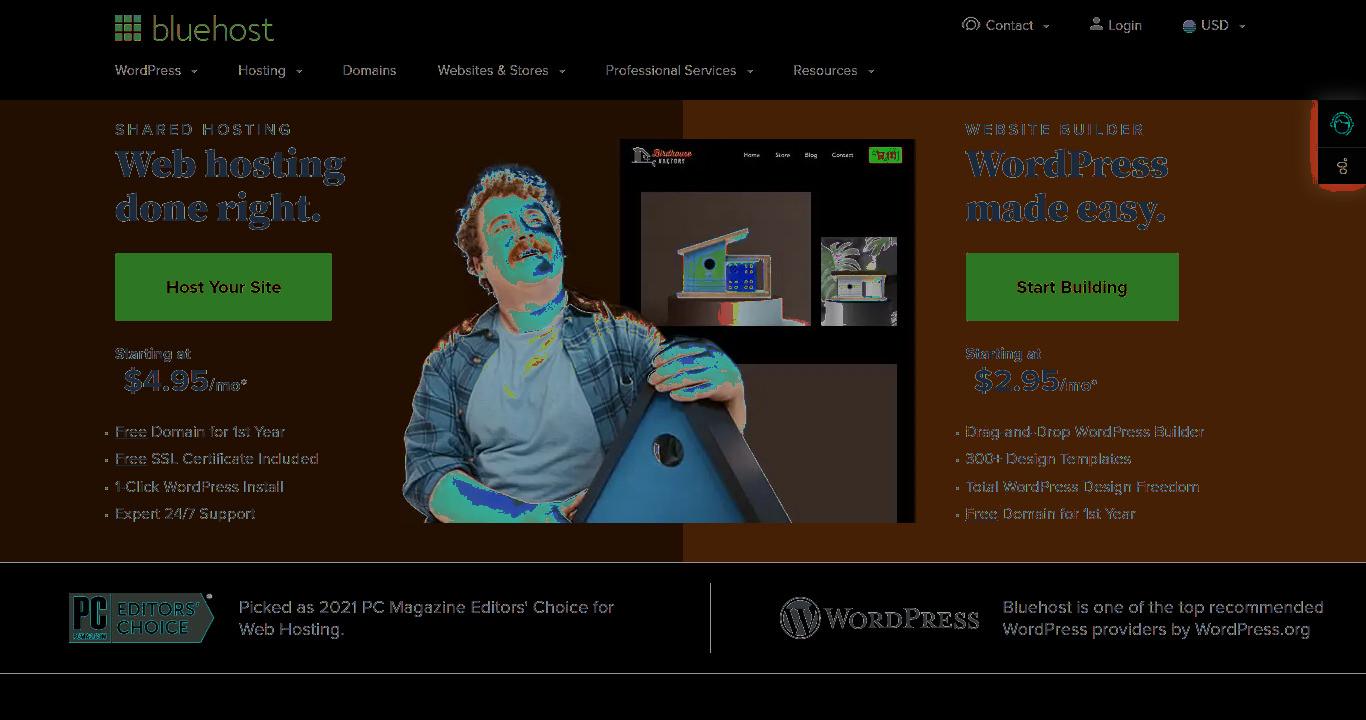Screen dimensions: 1366x720
Task: Click the Login person icon
Action: (1096, 24)
